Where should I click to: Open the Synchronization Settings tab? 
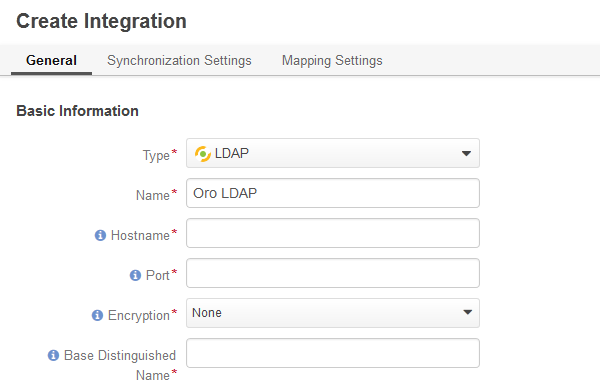tap(179, 60)
